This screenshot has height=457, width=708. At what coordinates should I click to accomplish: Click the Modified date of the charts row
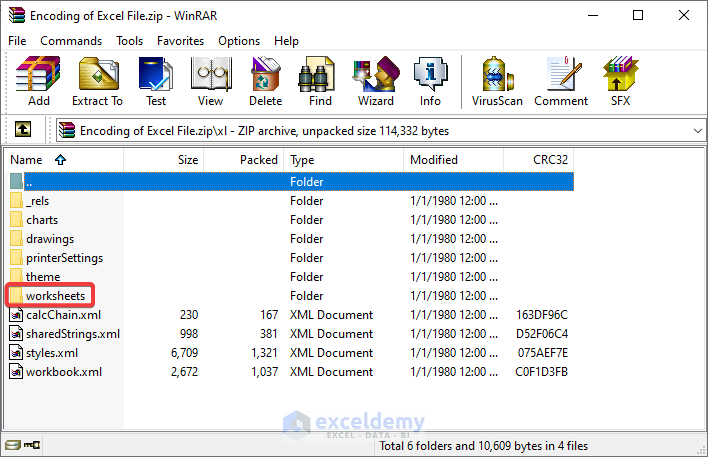[x=454, y=219]
